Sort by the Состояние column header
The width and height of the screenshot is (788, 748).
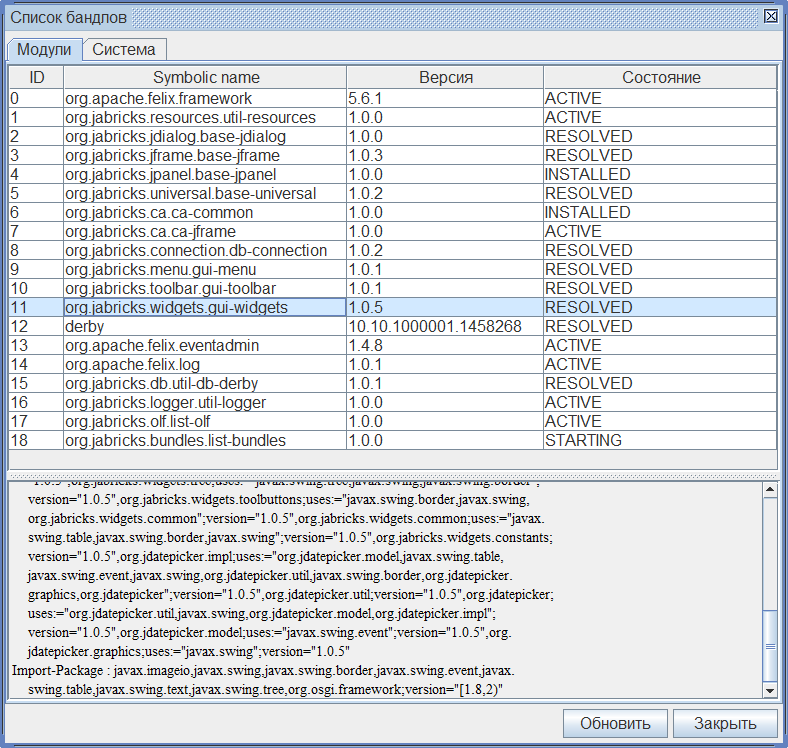(x=660, y=77)
